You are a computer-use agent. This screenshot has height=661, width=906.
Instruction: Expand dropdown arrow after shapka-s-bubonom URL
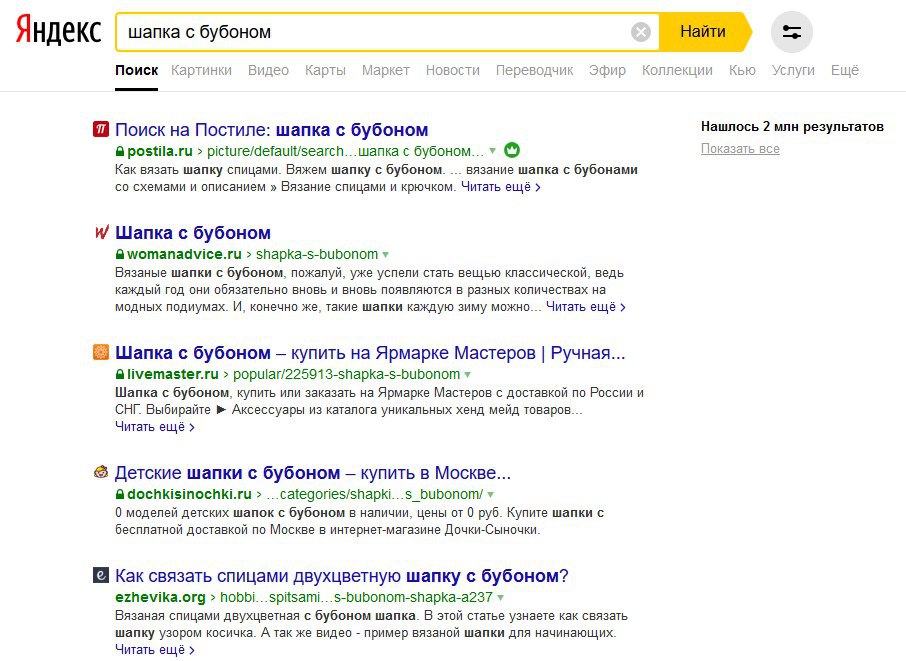tap(385, 254)
